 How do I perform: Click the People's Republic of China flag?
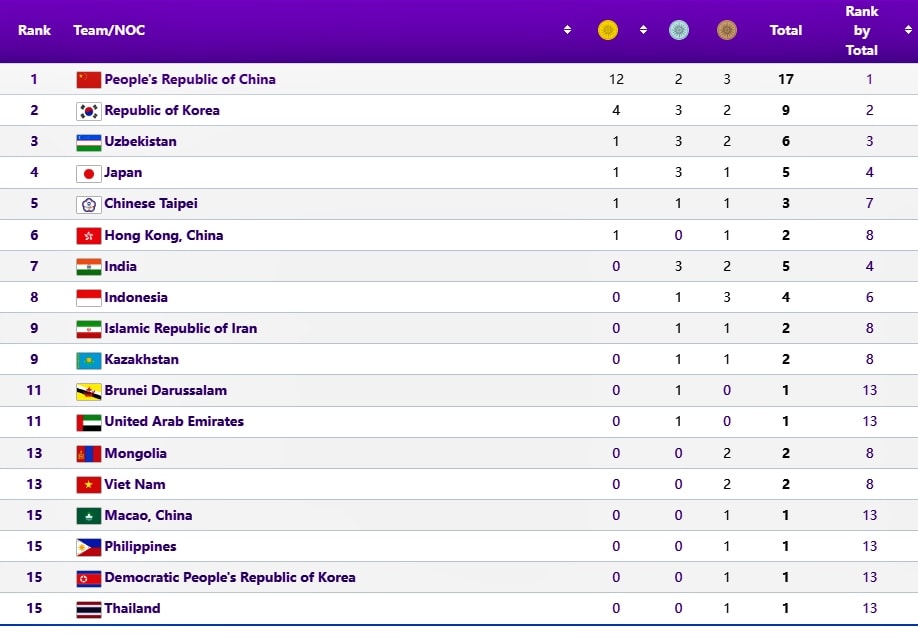click(88, 80)
